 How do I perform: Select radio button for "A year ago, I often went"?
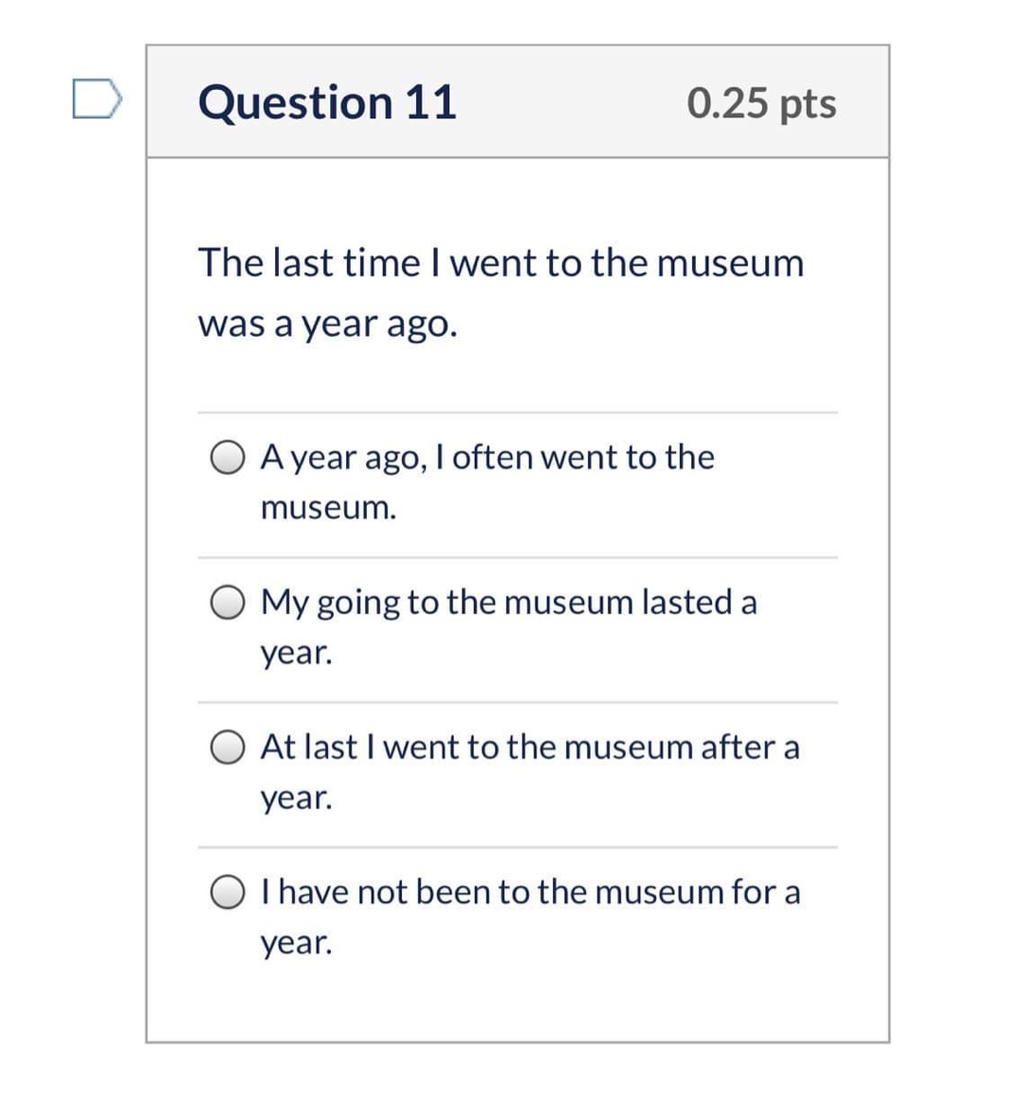[228, 459]
